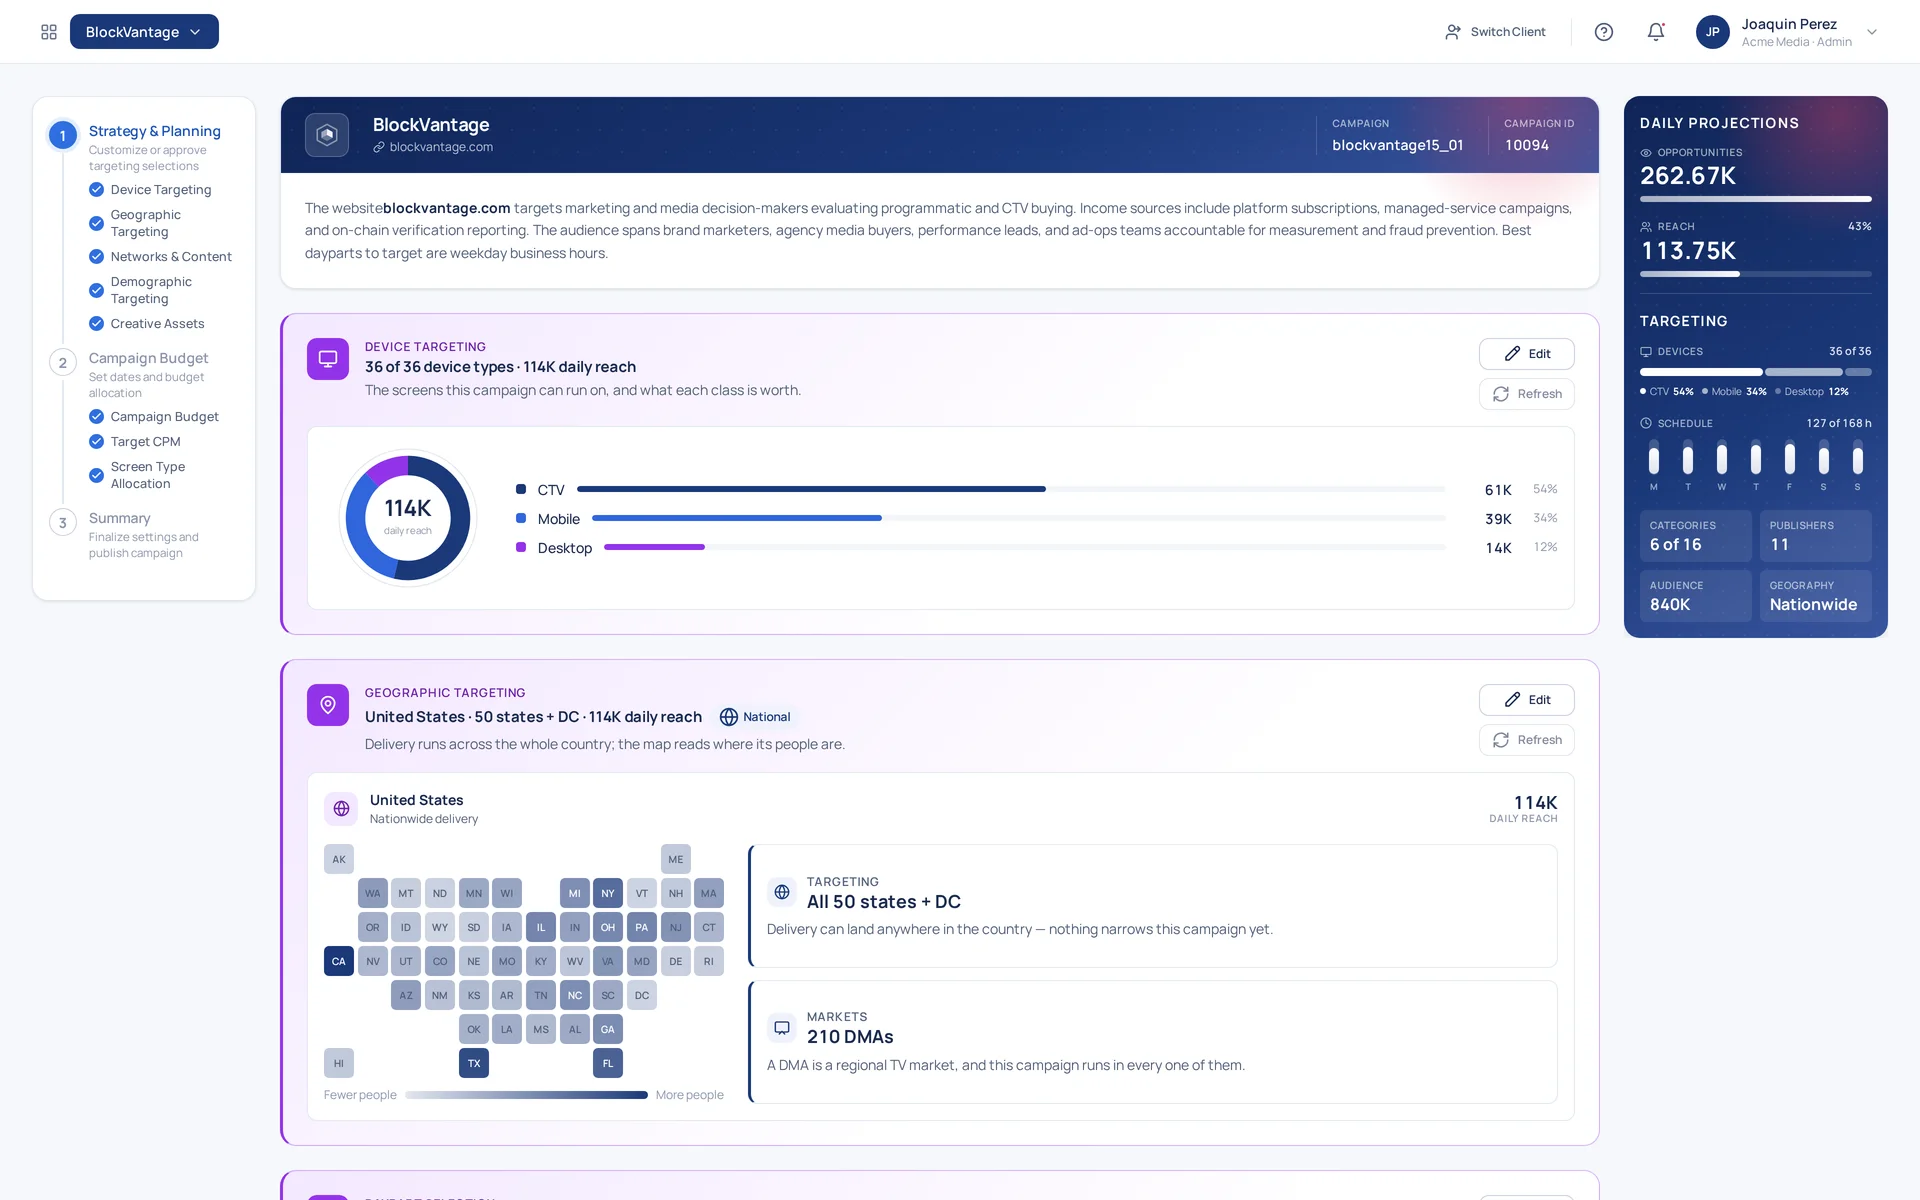
Task: Click the CTV reach progress bar
Action: tap(1011, 489)
